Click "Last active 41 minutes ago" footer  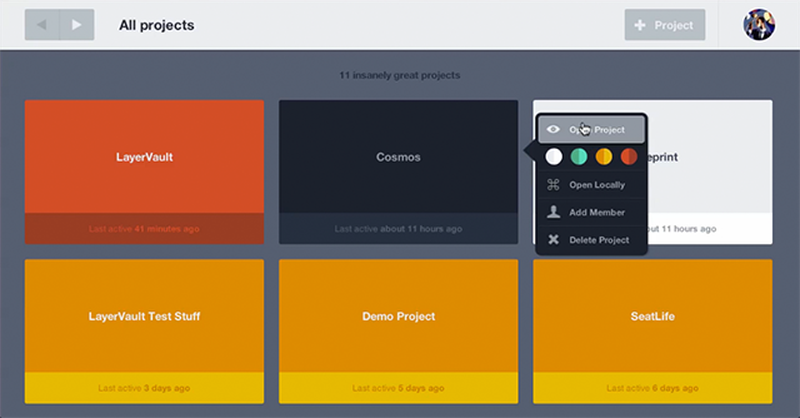point(144,229)
